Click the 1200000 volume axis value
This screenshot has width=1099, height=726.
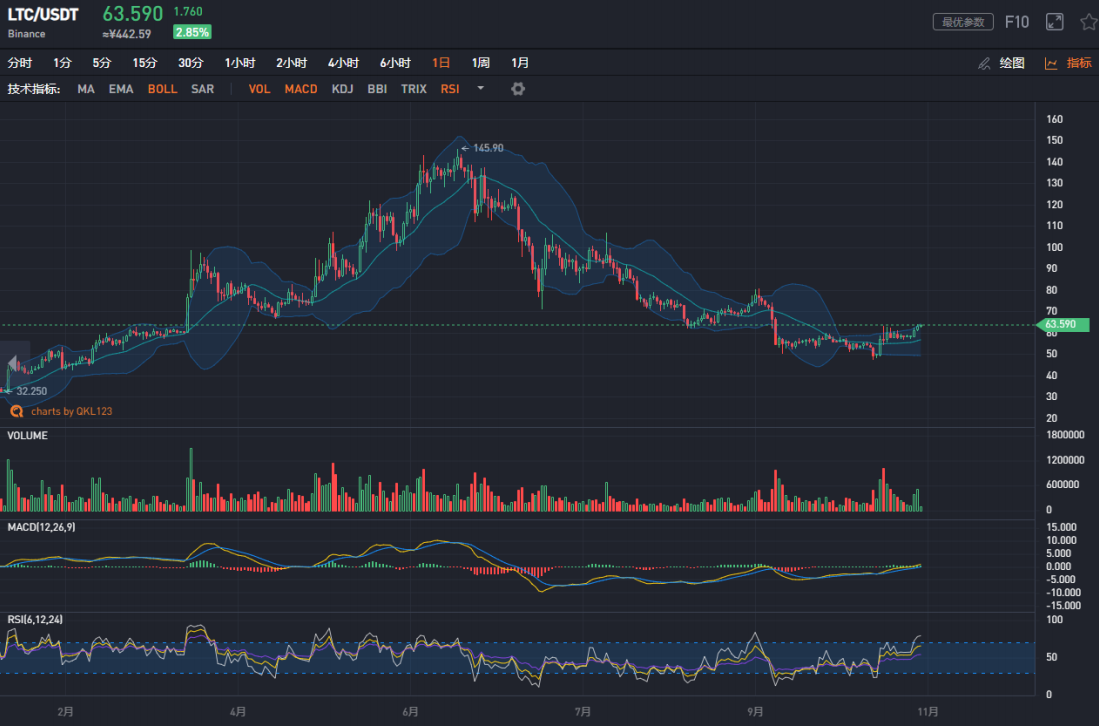(x=1065, y=460)
